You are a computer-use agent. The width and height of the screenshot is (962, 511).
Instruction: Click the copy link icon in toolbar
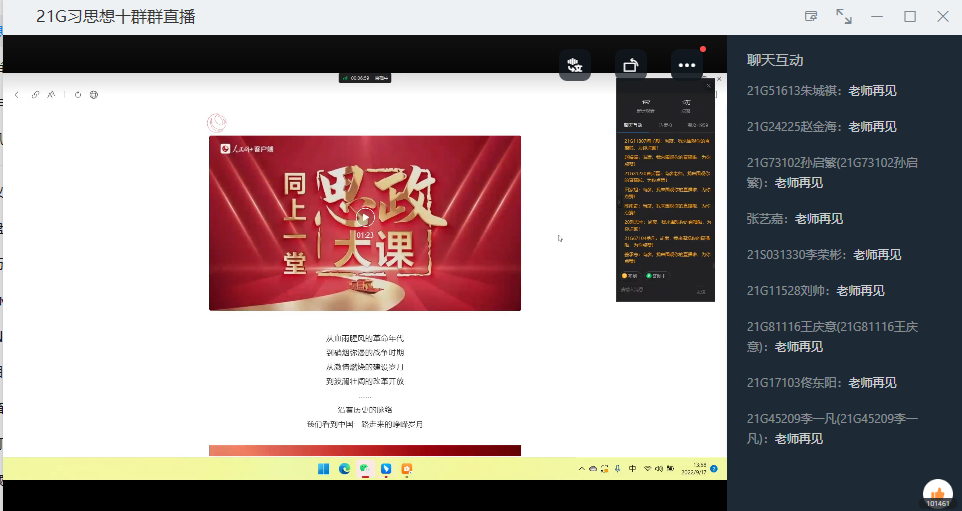pos(36,95)
